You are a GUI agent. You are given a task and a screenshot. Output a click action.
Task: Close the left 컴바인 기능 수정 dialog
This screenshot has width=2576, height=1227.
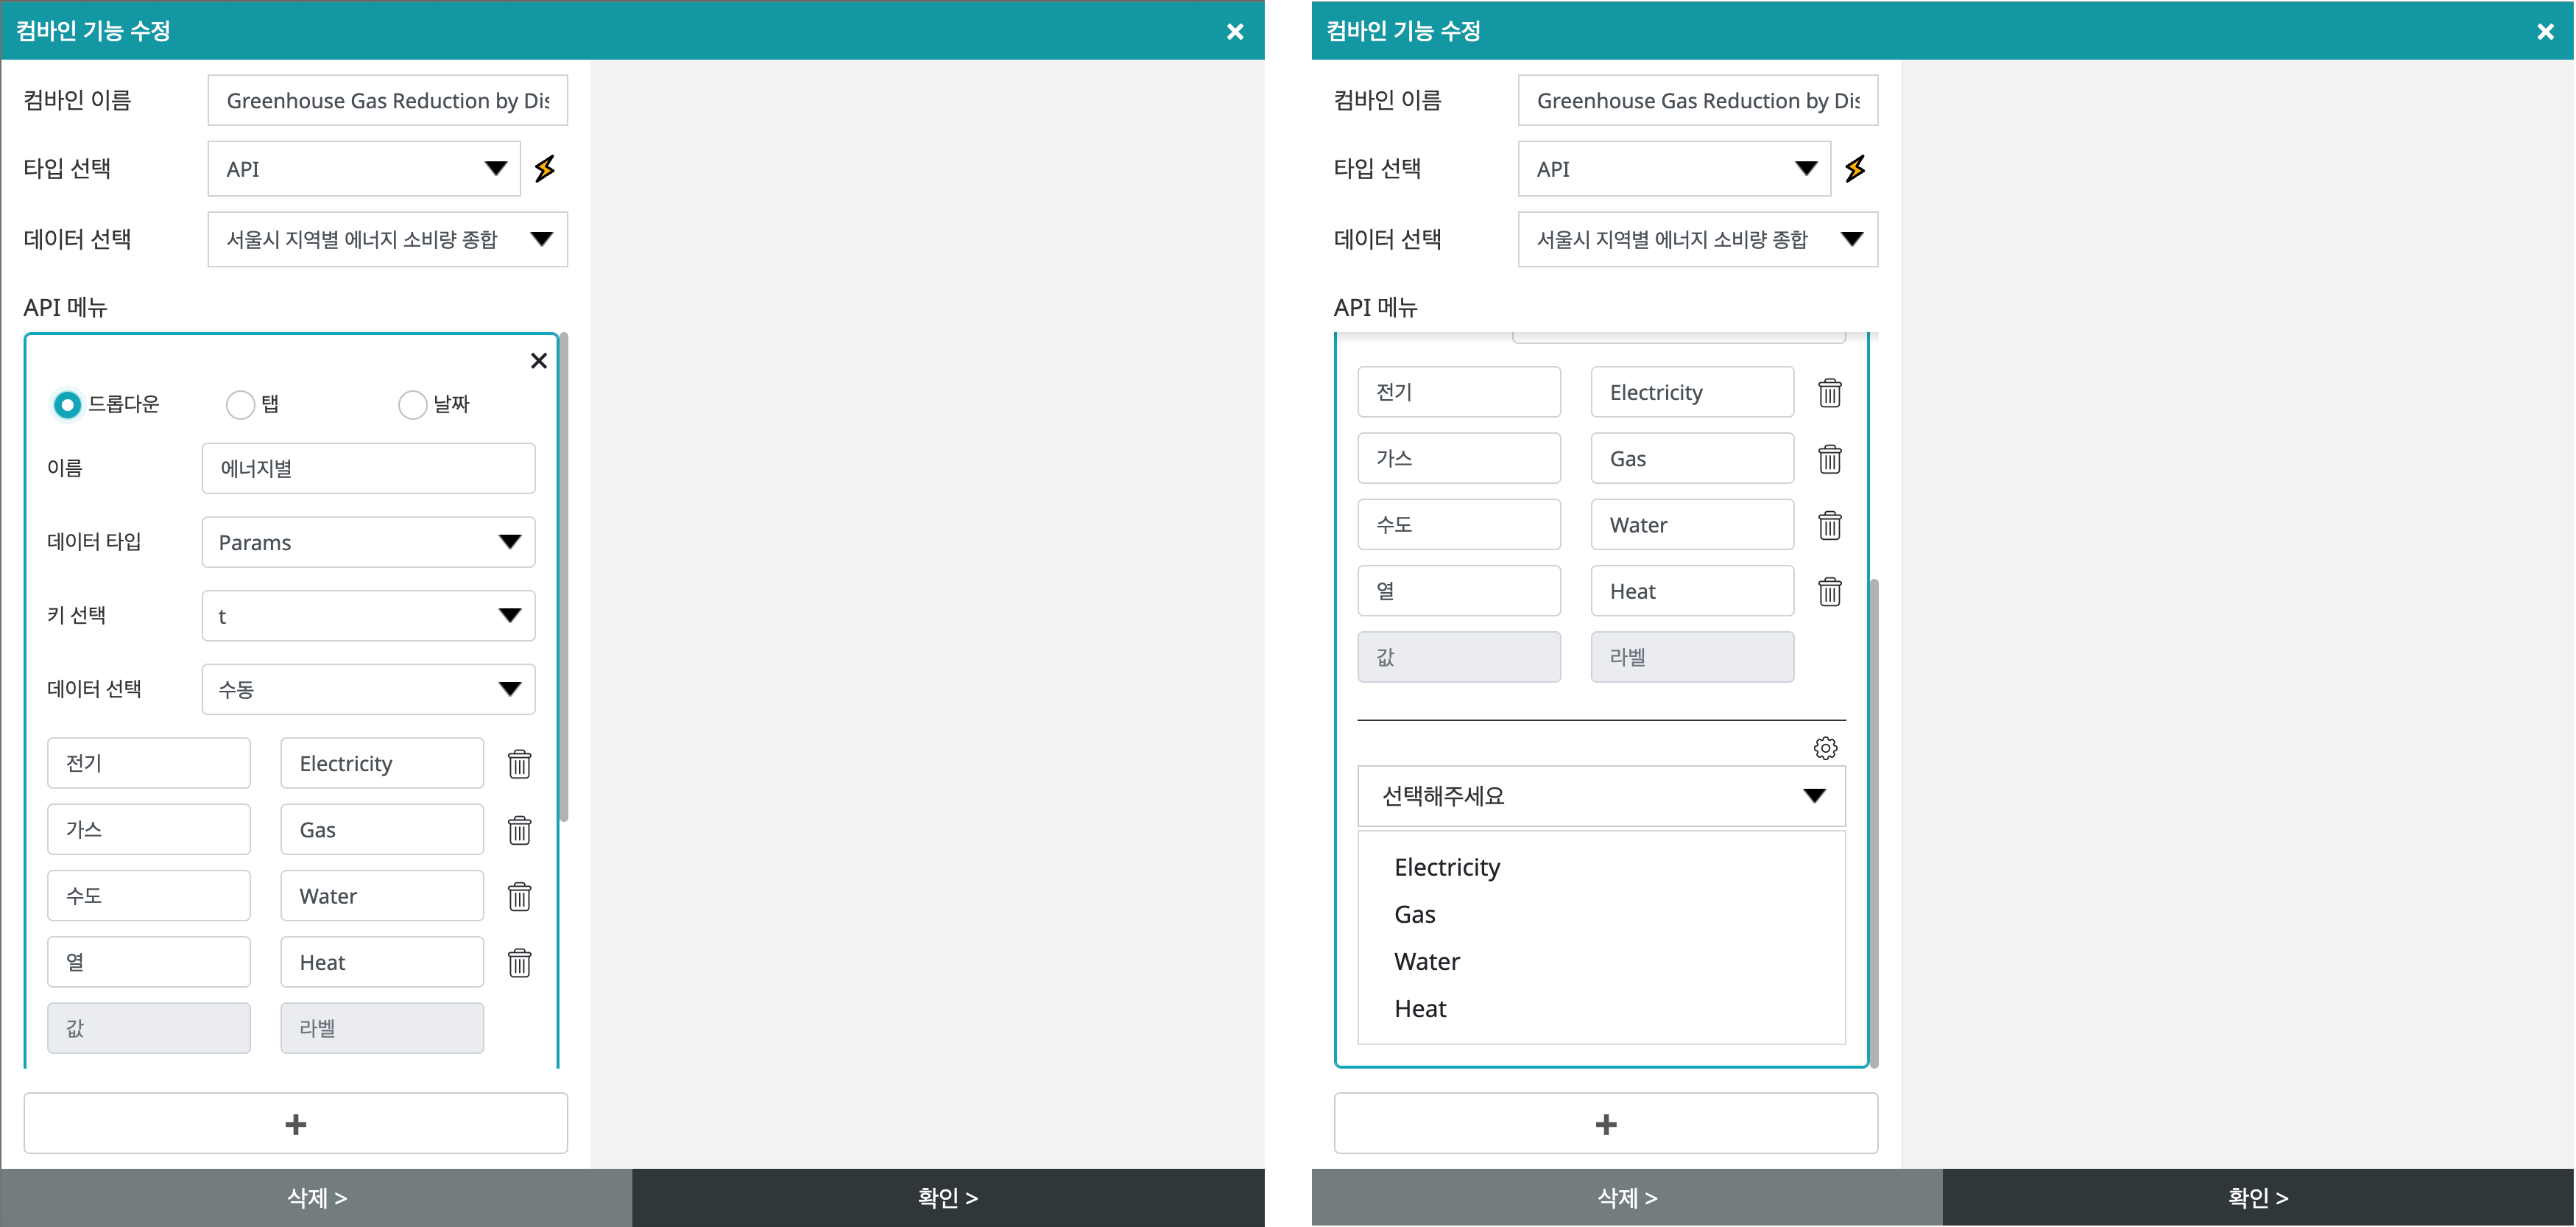tap(1235, 32)
